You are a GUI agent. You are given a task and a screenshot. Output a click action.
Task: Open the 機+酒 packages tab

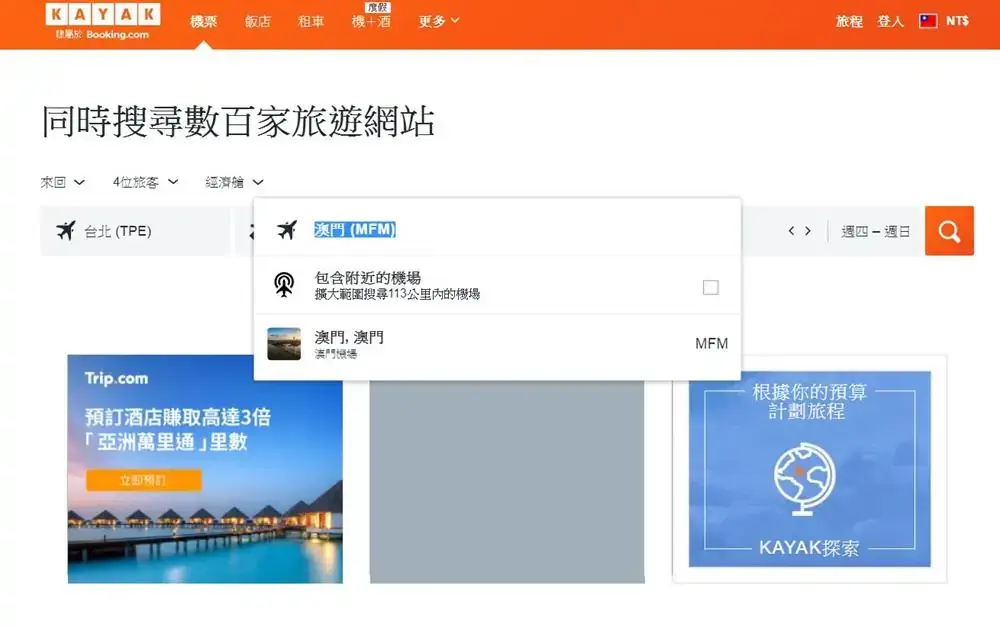pos(371,22)
